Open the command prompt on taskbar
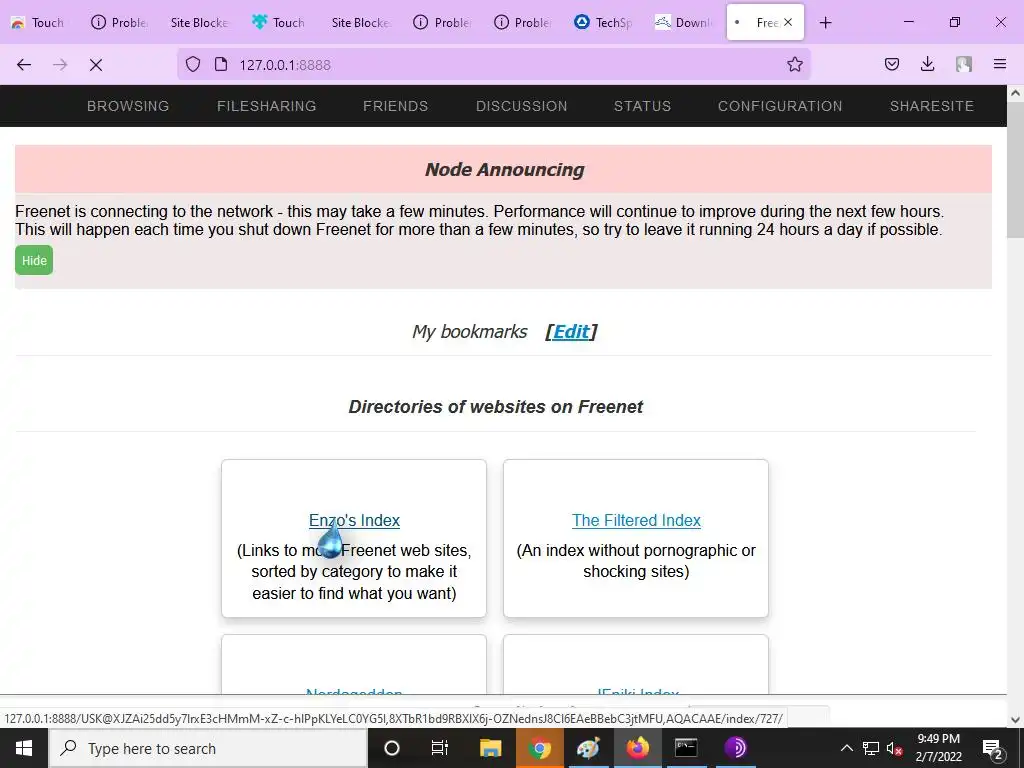1024x768 pixels. (686, 748)
